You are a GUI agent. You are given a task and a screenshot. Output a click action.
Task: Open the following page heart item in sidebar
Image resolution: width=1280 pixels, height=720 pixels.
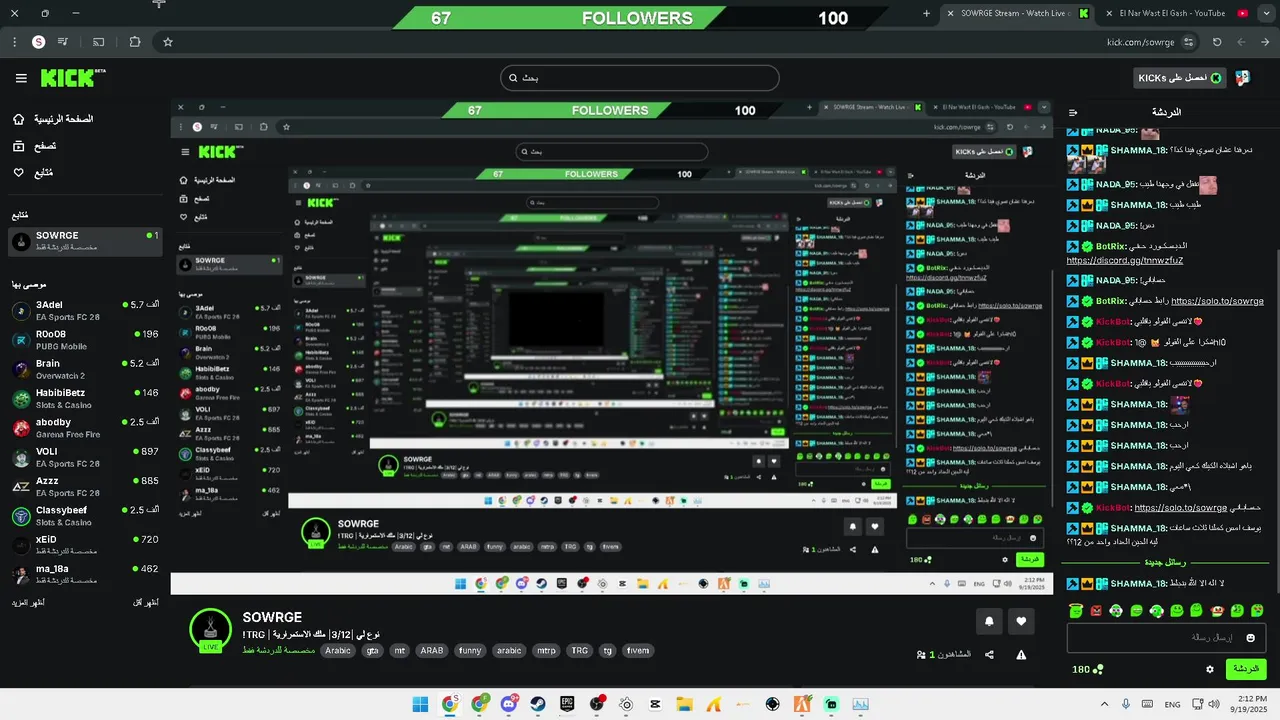[x=32, y=173]
